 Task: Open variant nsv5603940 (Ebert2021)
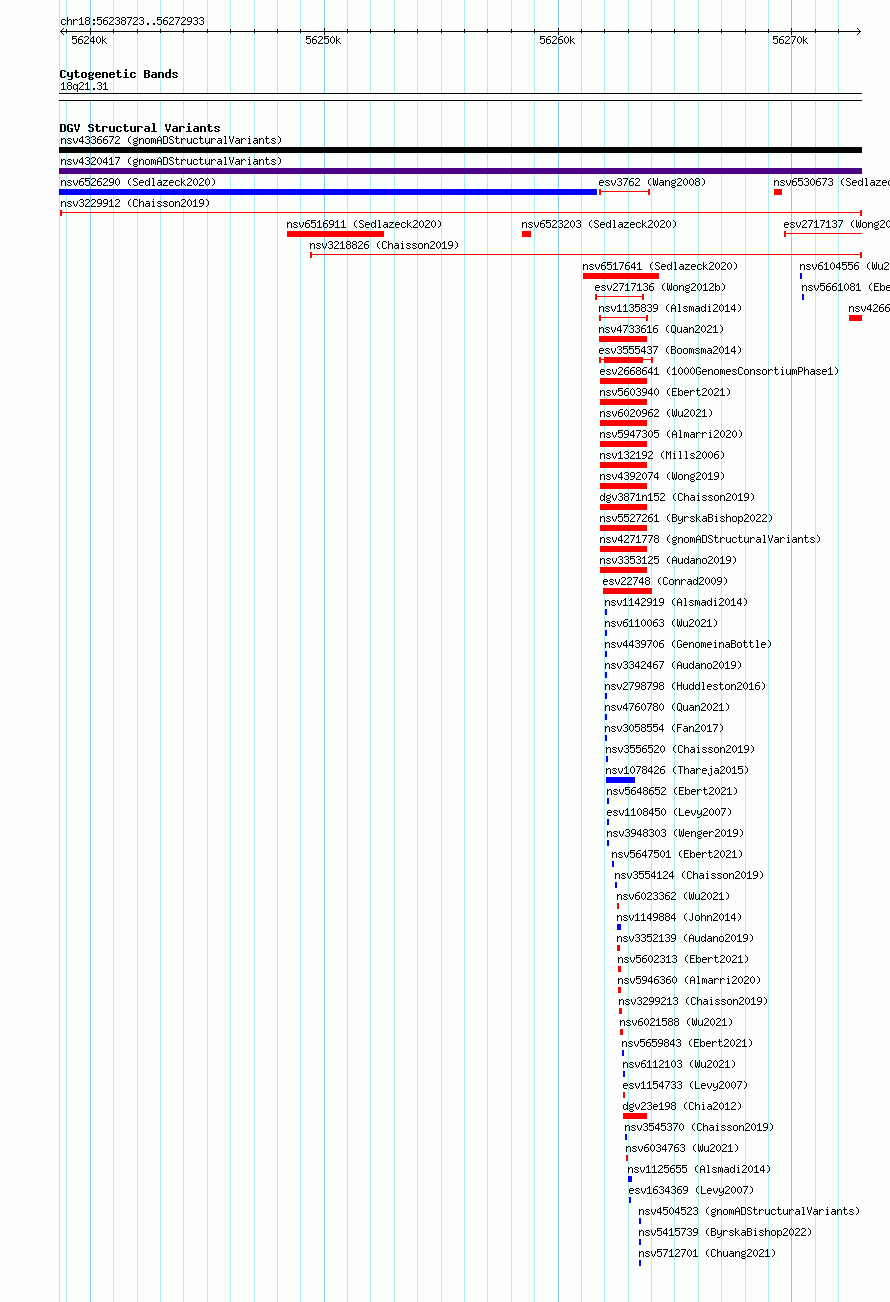click(x=665, y=392)
